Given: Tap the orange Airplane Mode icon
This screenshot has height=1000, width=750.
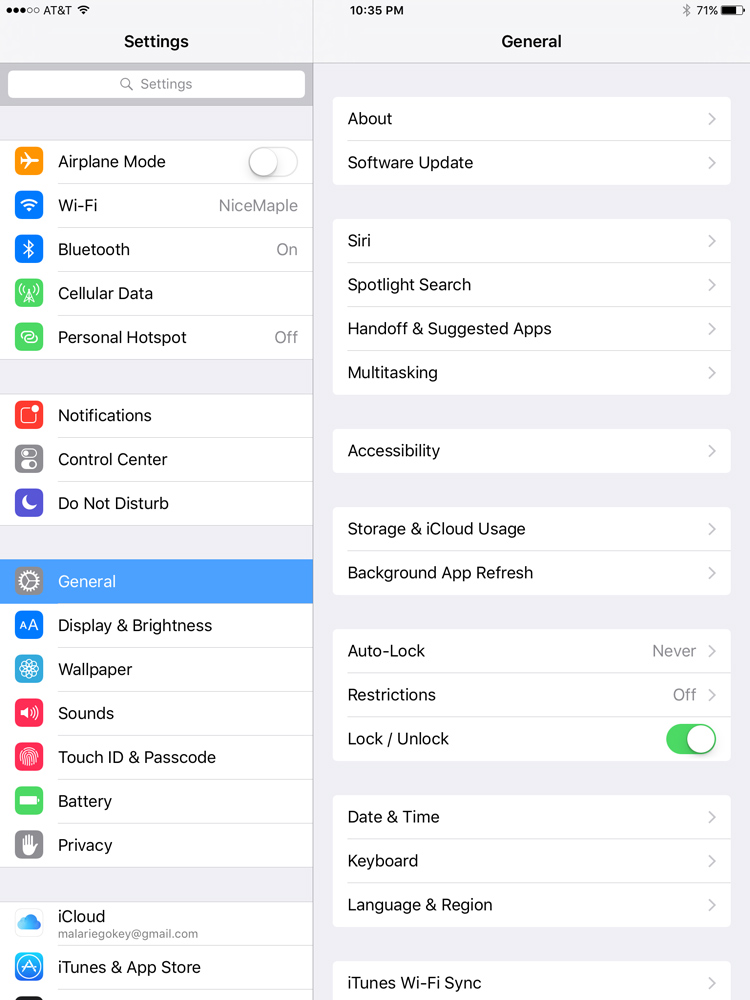Looking at the screenshot, I should pos(29,161).
